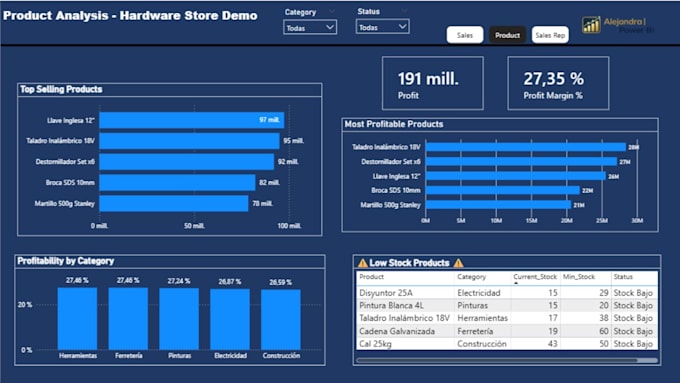
Task: Click the Low Stock table horizontal scrollbar
Action: tap(497, 360)
